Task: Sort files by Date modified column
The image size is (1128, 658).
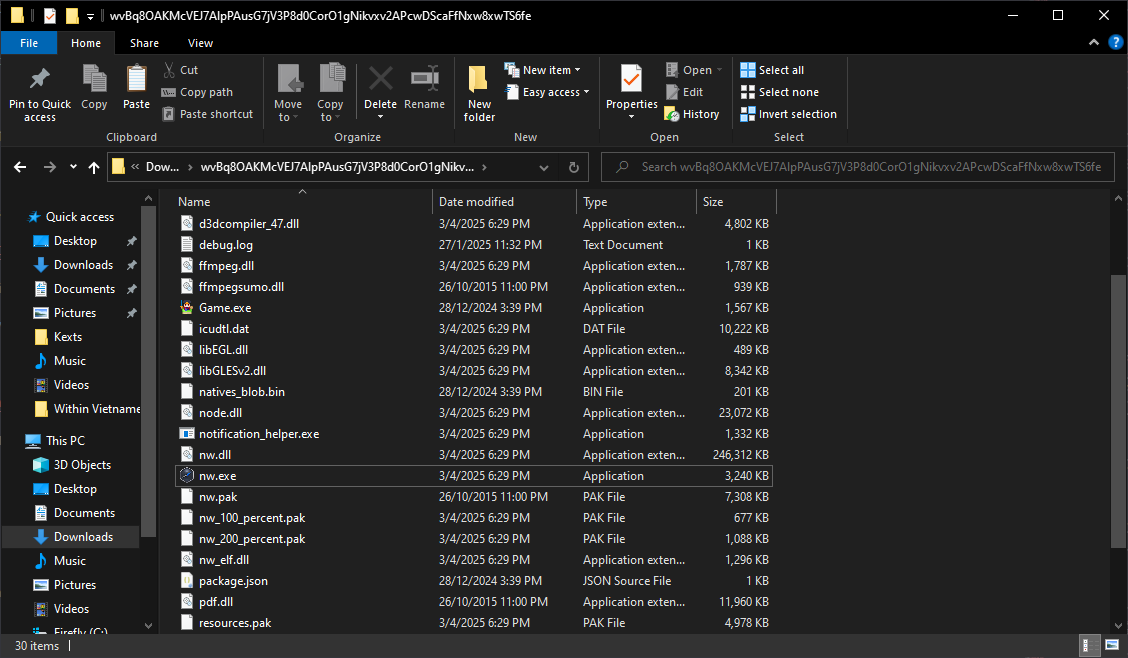Action: point(476,202)
